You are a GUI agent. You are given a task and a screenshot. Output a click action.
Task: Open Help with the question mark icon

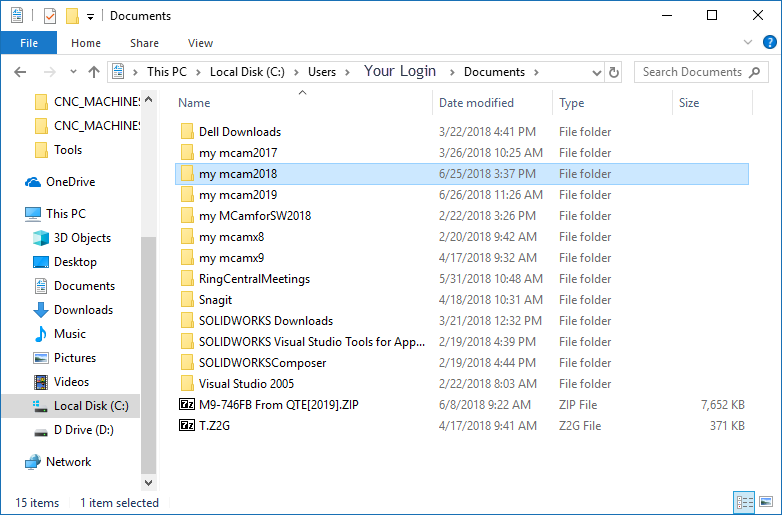click(770, 42)
